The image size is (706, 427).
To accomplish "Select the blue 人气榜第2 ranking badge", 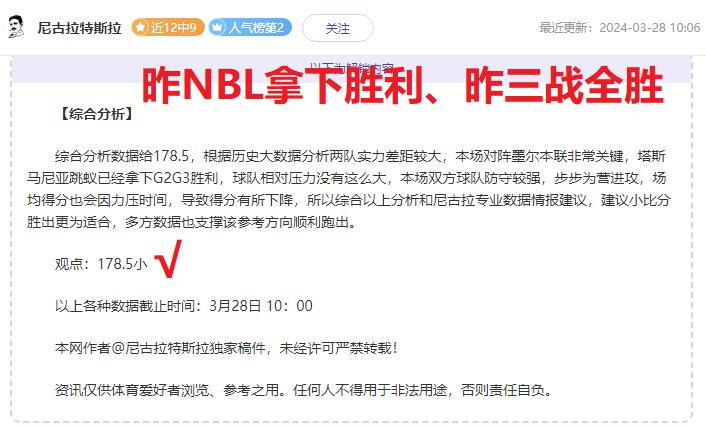I will coord(250,27).
